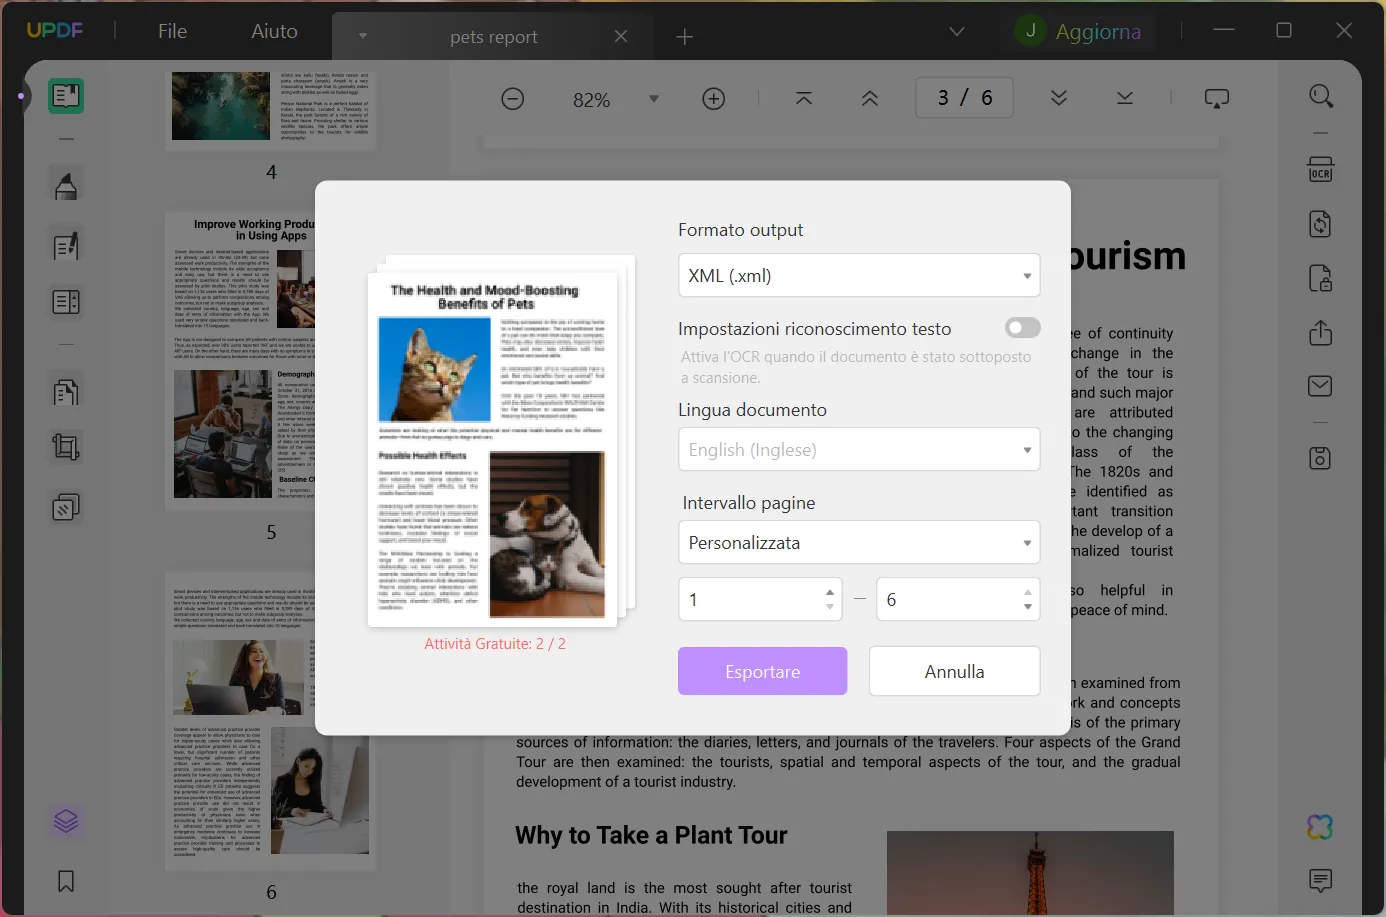Open the search magnifier
Viewport: 1386px width, 917px height.
(1321, 96)
